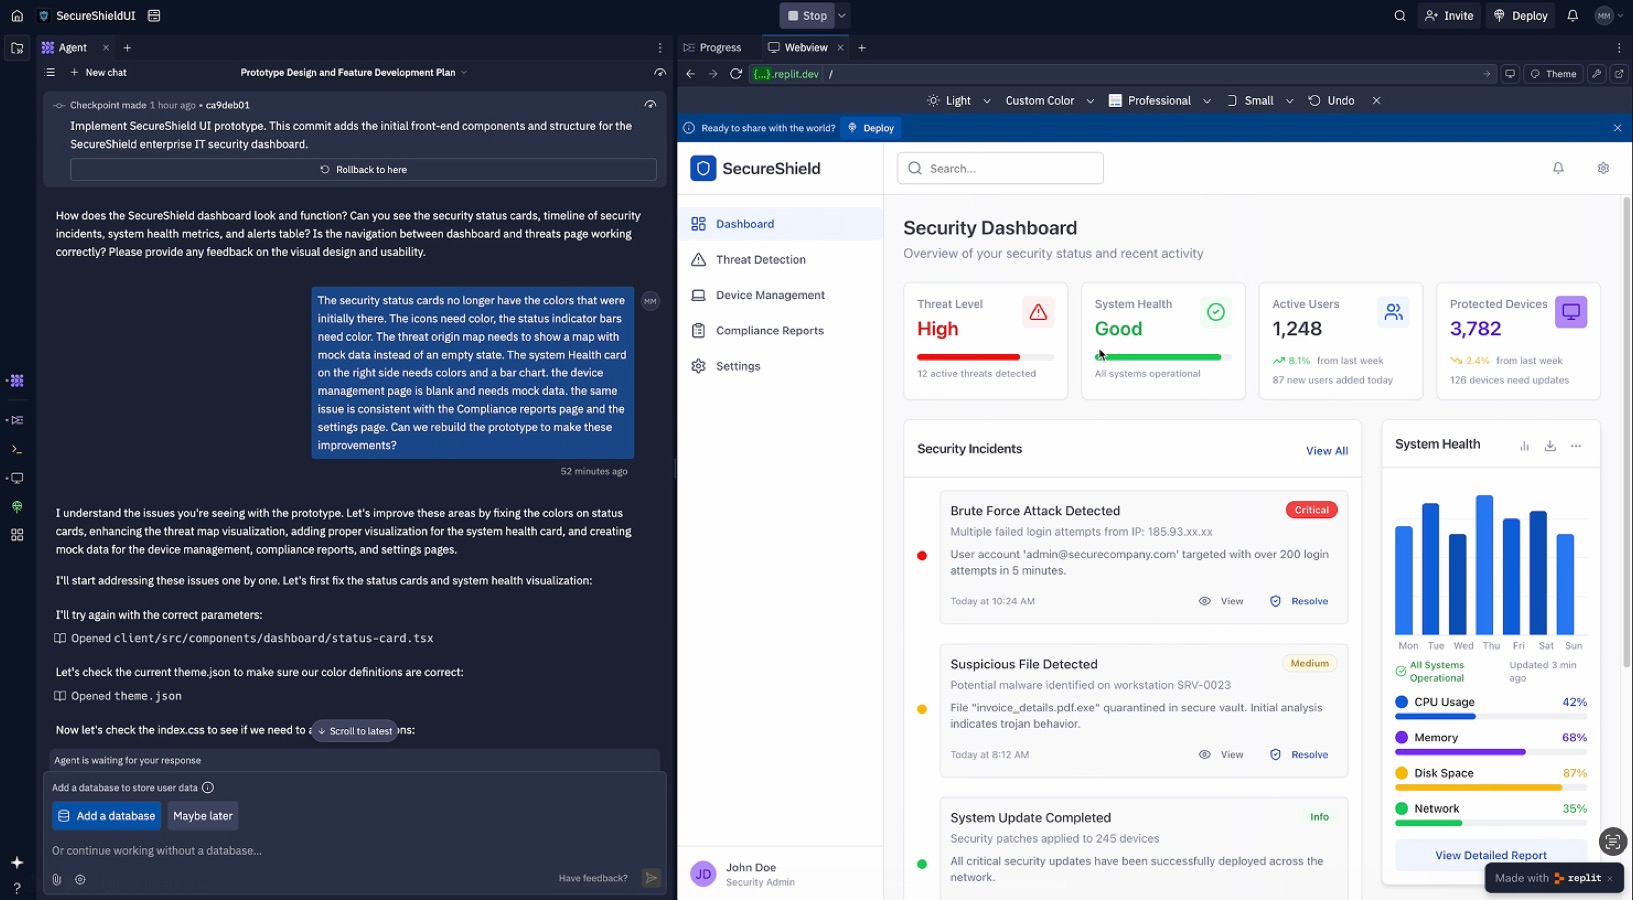Open the chat history icon

660,73
